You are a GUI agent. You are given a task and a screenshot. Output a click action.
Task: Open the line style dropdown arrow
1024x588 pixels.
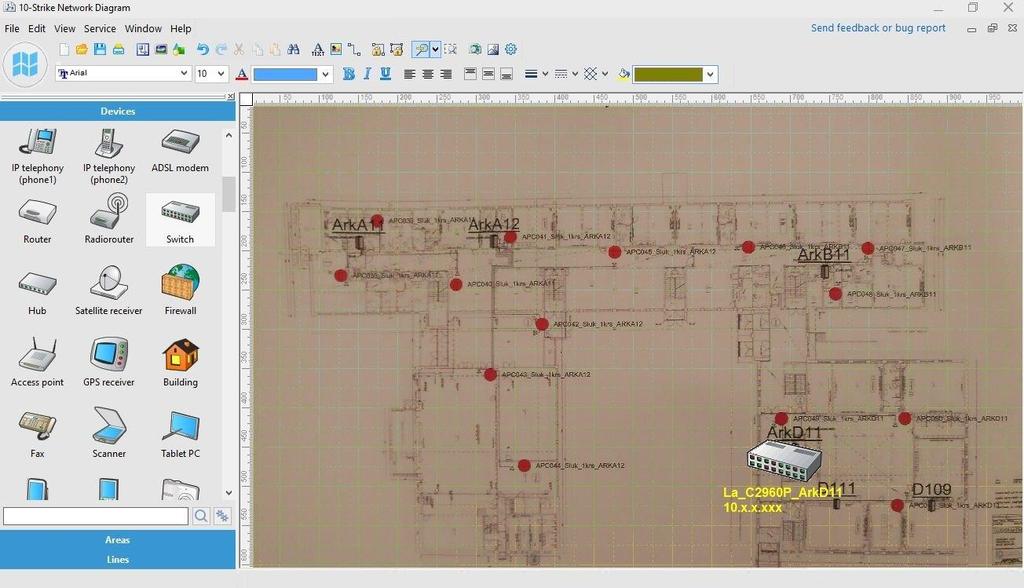pos(575,74)
